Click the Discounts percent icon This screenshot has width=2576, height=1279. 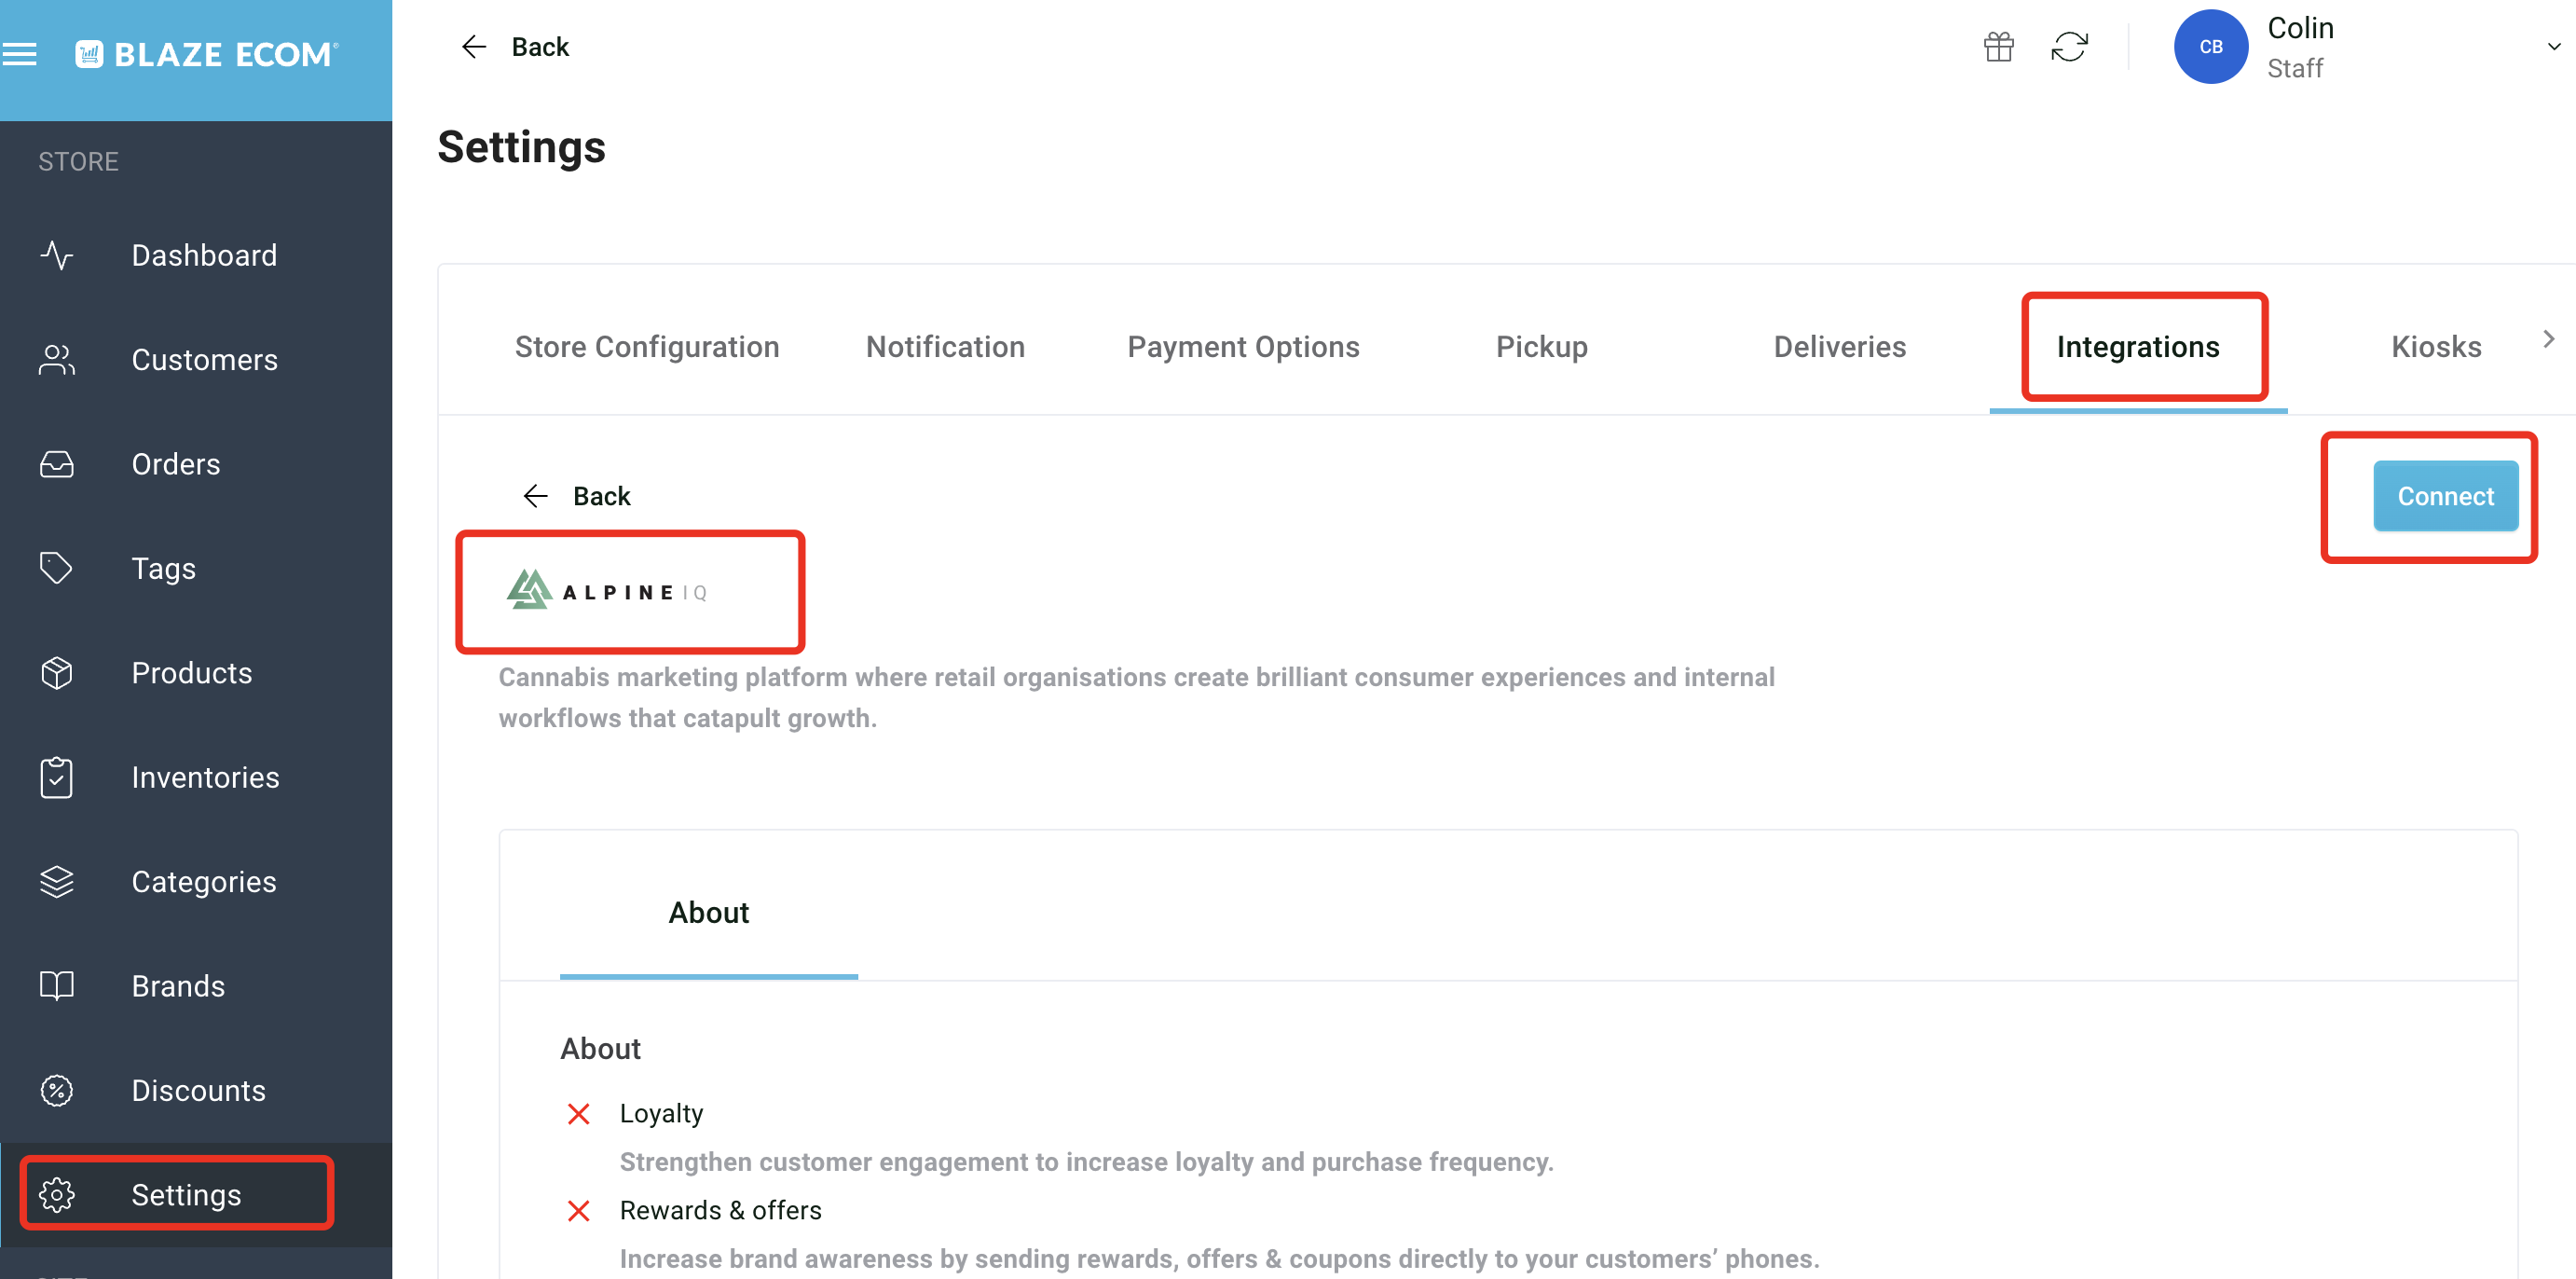coord(56,1091)
